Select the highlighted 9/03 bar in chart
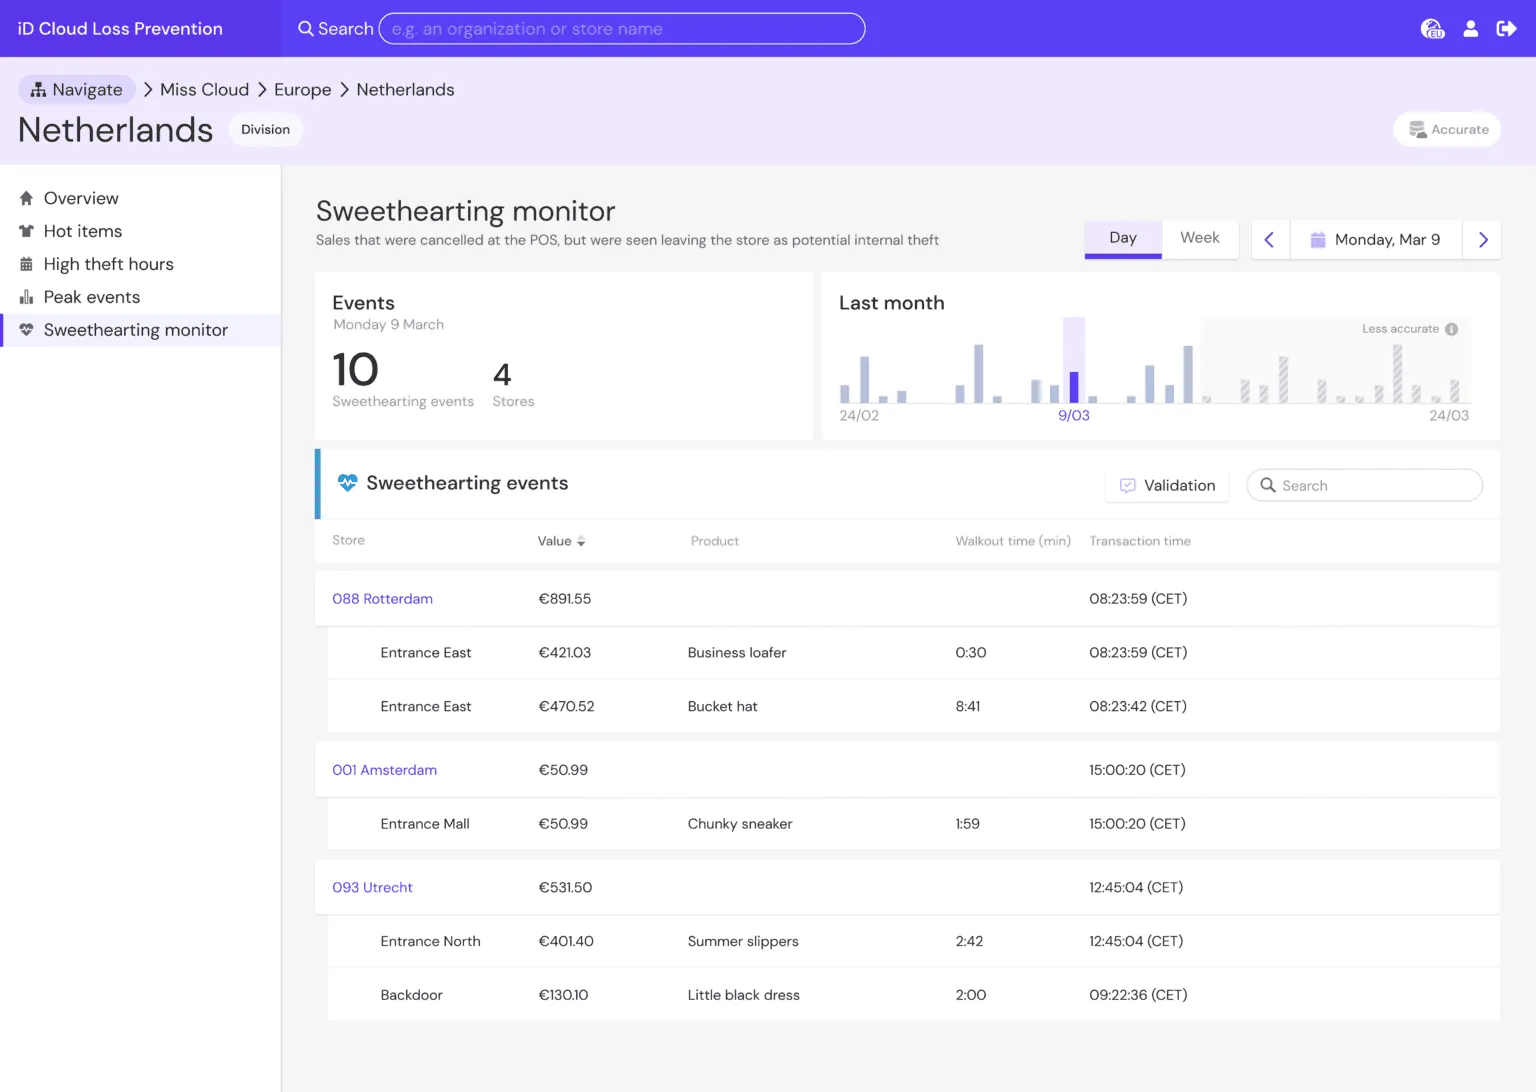1536x1092 pixels. [1074, 386]
